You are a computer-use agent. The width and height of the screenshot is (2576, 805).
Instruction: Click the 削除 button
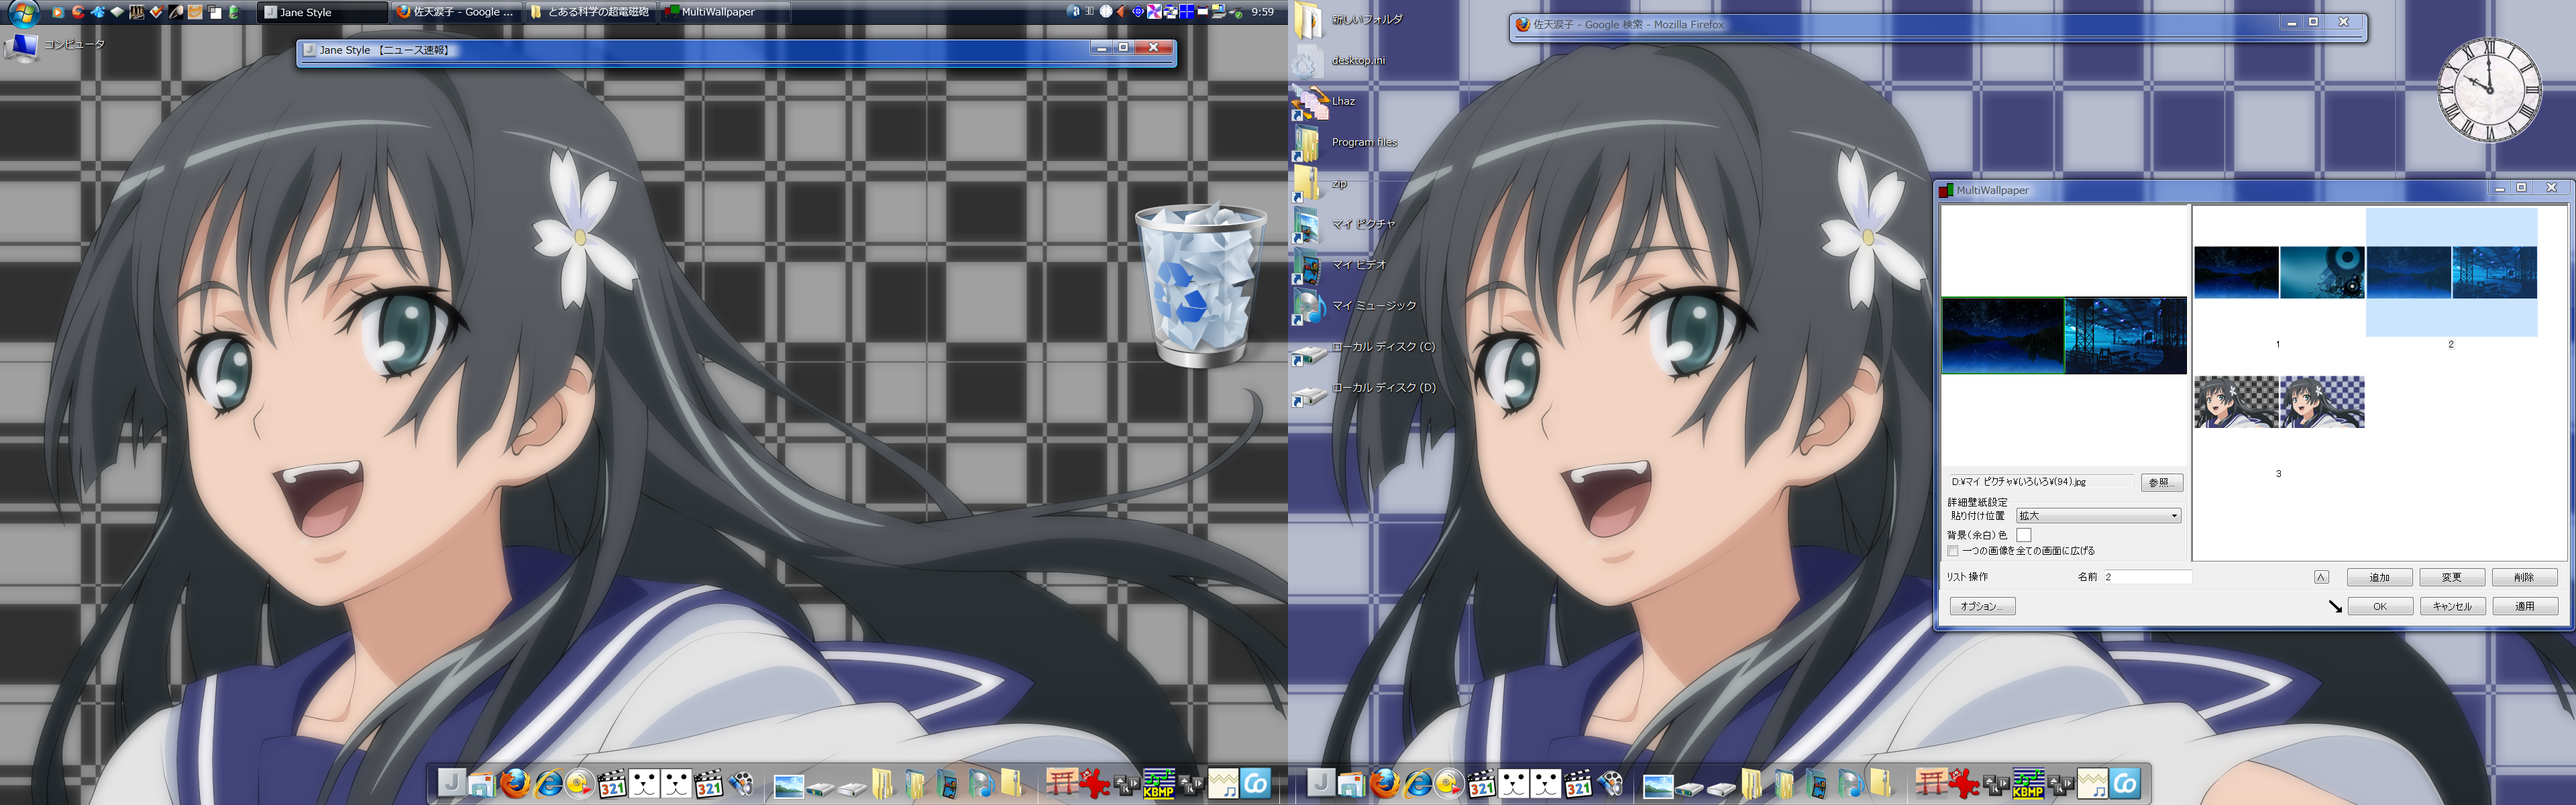pyautogui.click(x=2524, y=577)
